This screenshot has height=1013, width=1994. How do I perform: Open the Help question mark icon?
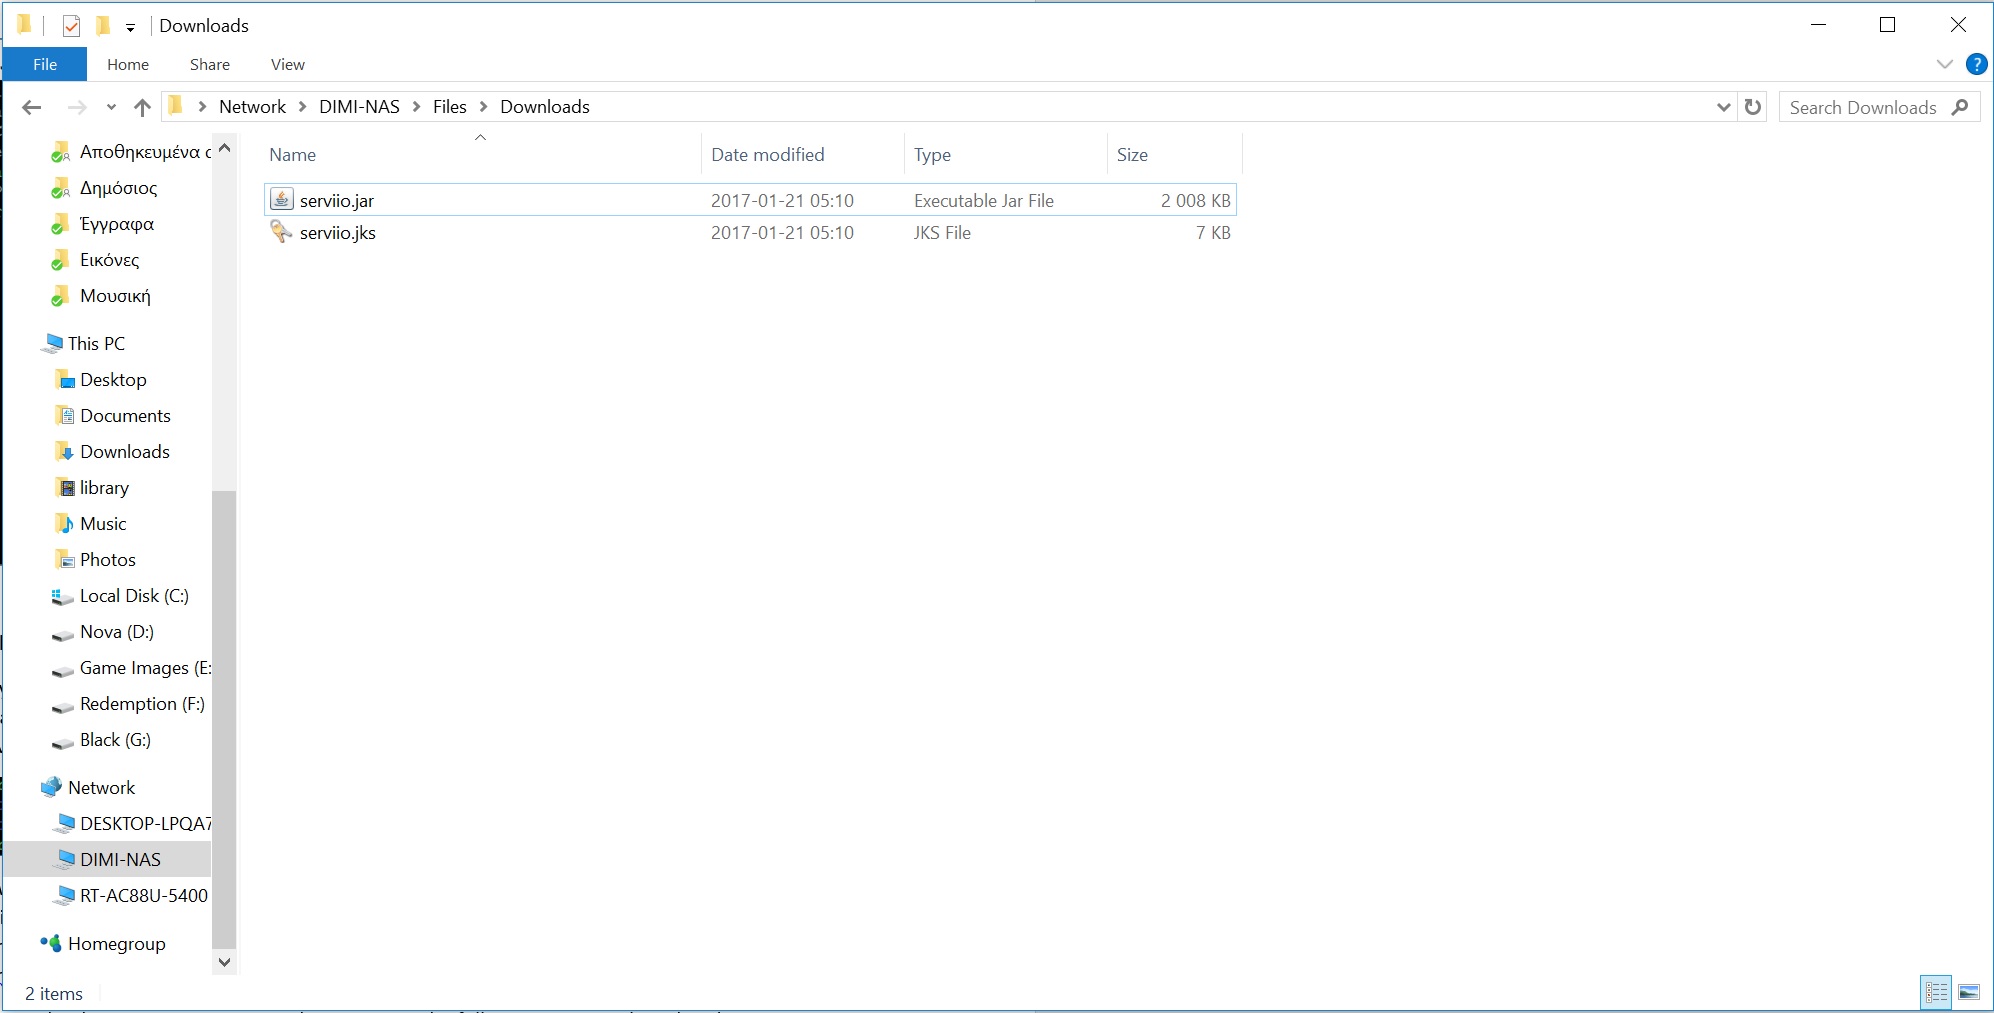point(1976,64)
